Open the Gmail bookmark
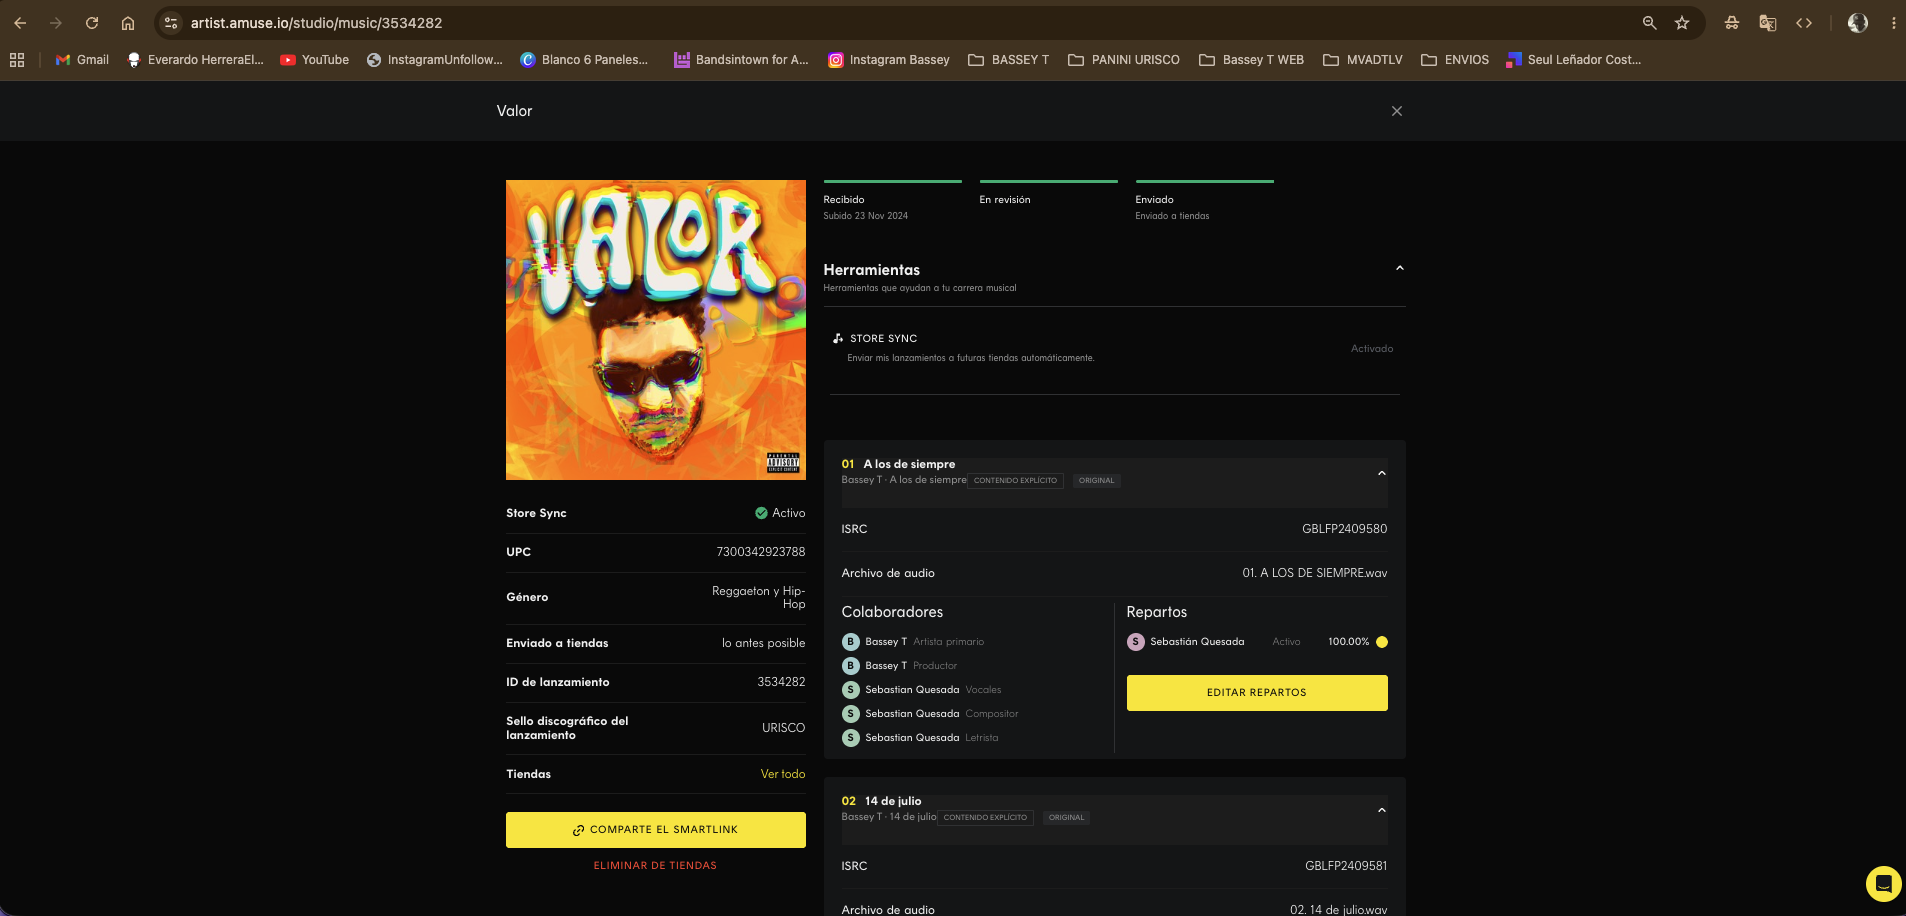Image resolution: width=1906 pixels, height=916 pixels. (82, 60)
